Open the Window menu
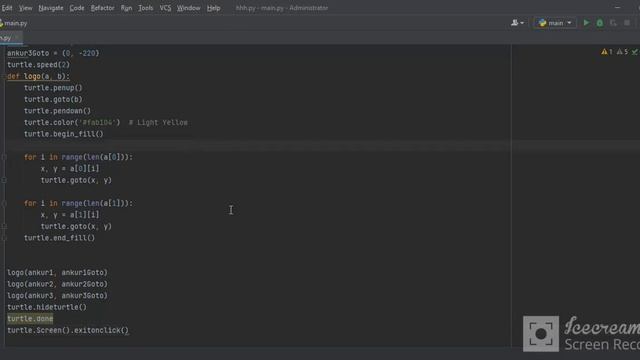640x360 pixels. coord(189,8)
